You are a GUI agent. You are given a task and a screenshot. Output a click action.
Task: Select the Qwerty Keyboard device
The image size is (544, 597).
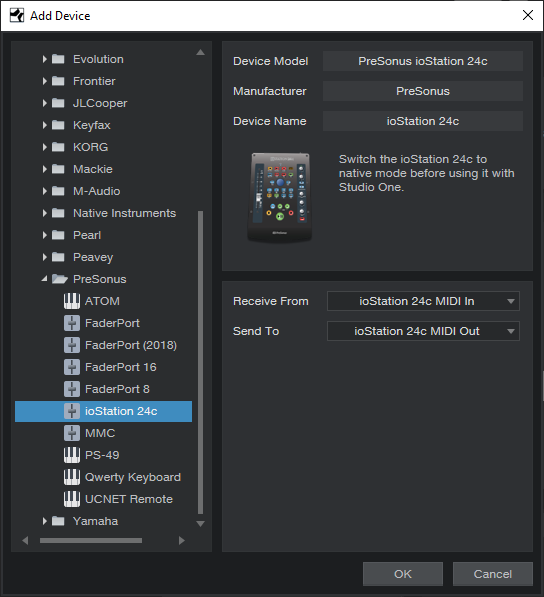point(103,477)
